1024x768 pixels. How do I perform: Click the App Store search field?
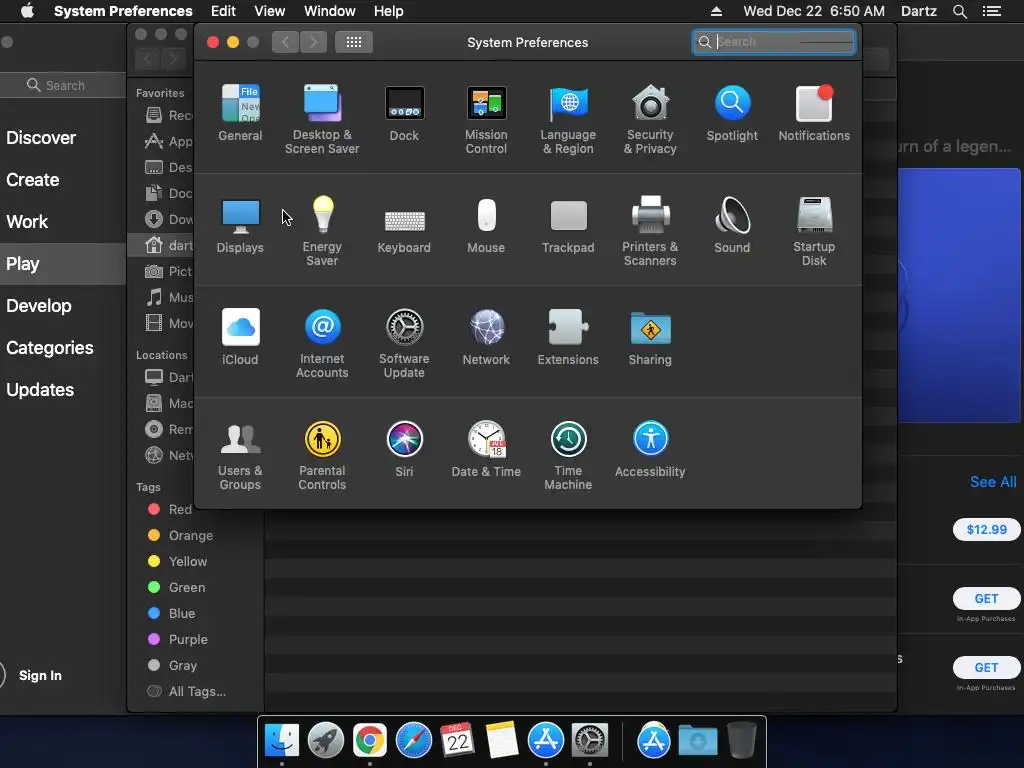63,85
